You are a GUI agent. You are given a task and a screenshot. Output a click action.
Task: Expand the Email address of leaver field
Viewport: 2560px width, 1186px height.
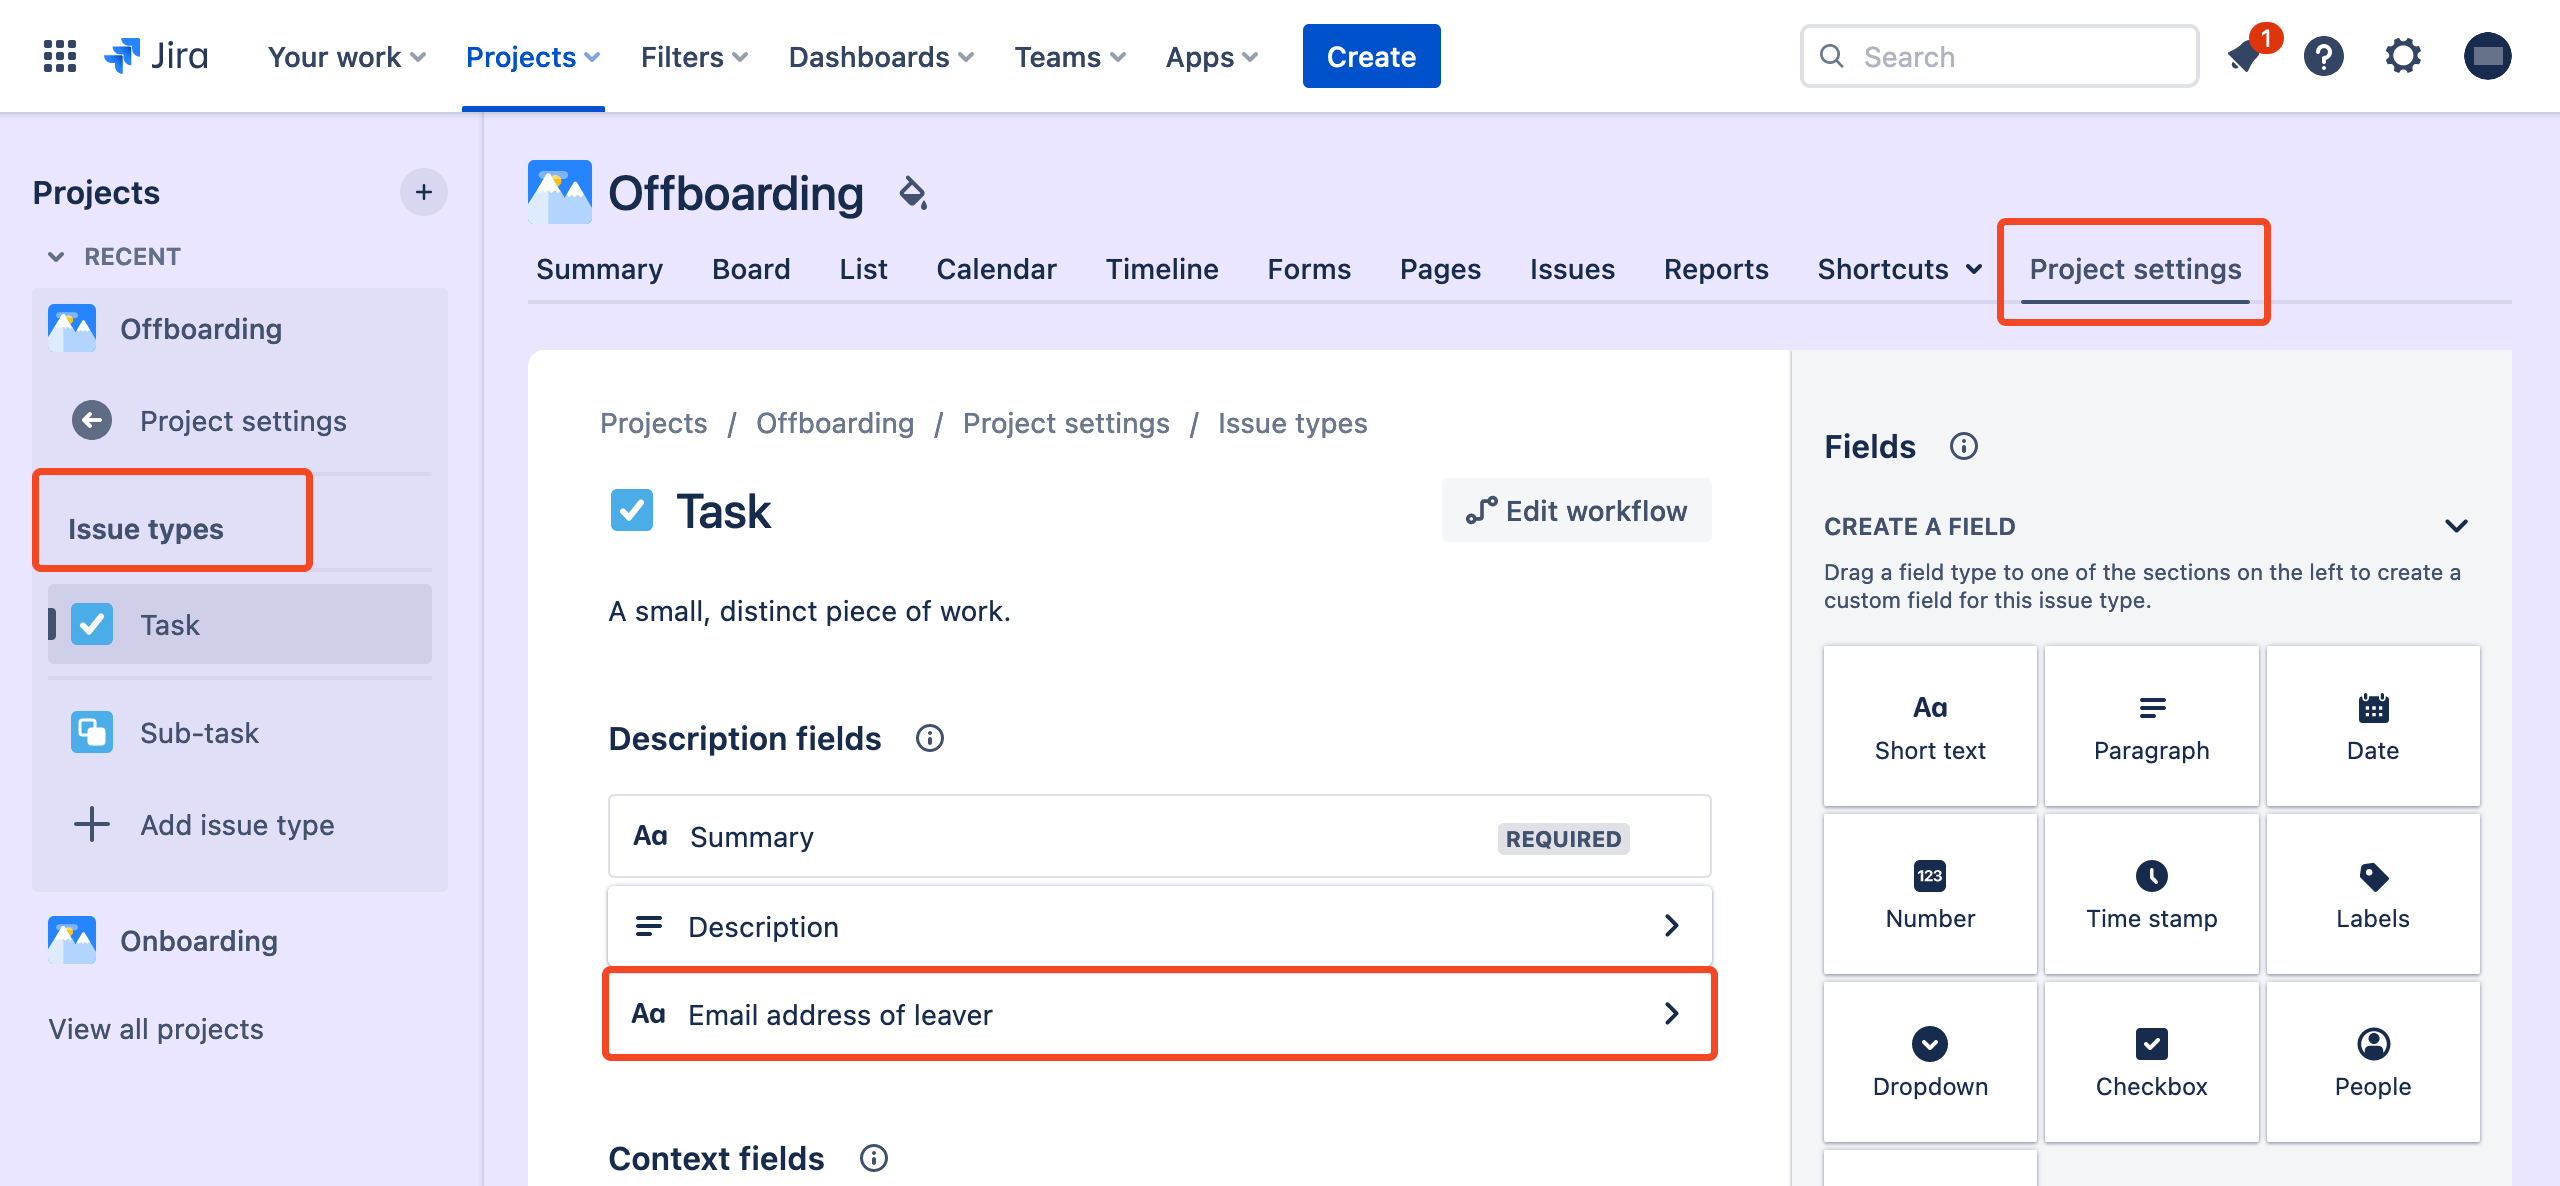coord(1160,1014)
